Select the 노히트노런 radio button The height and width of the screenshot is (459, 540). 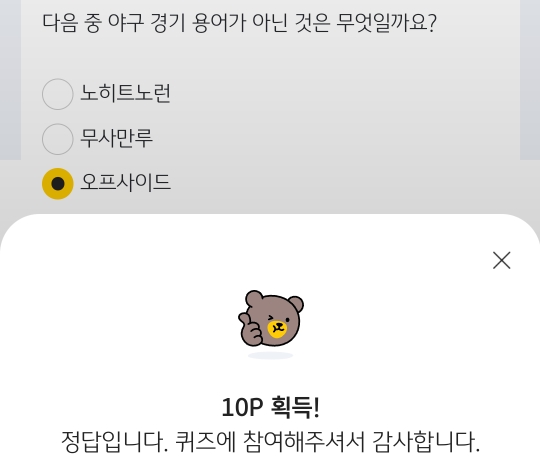coord(58,94)
